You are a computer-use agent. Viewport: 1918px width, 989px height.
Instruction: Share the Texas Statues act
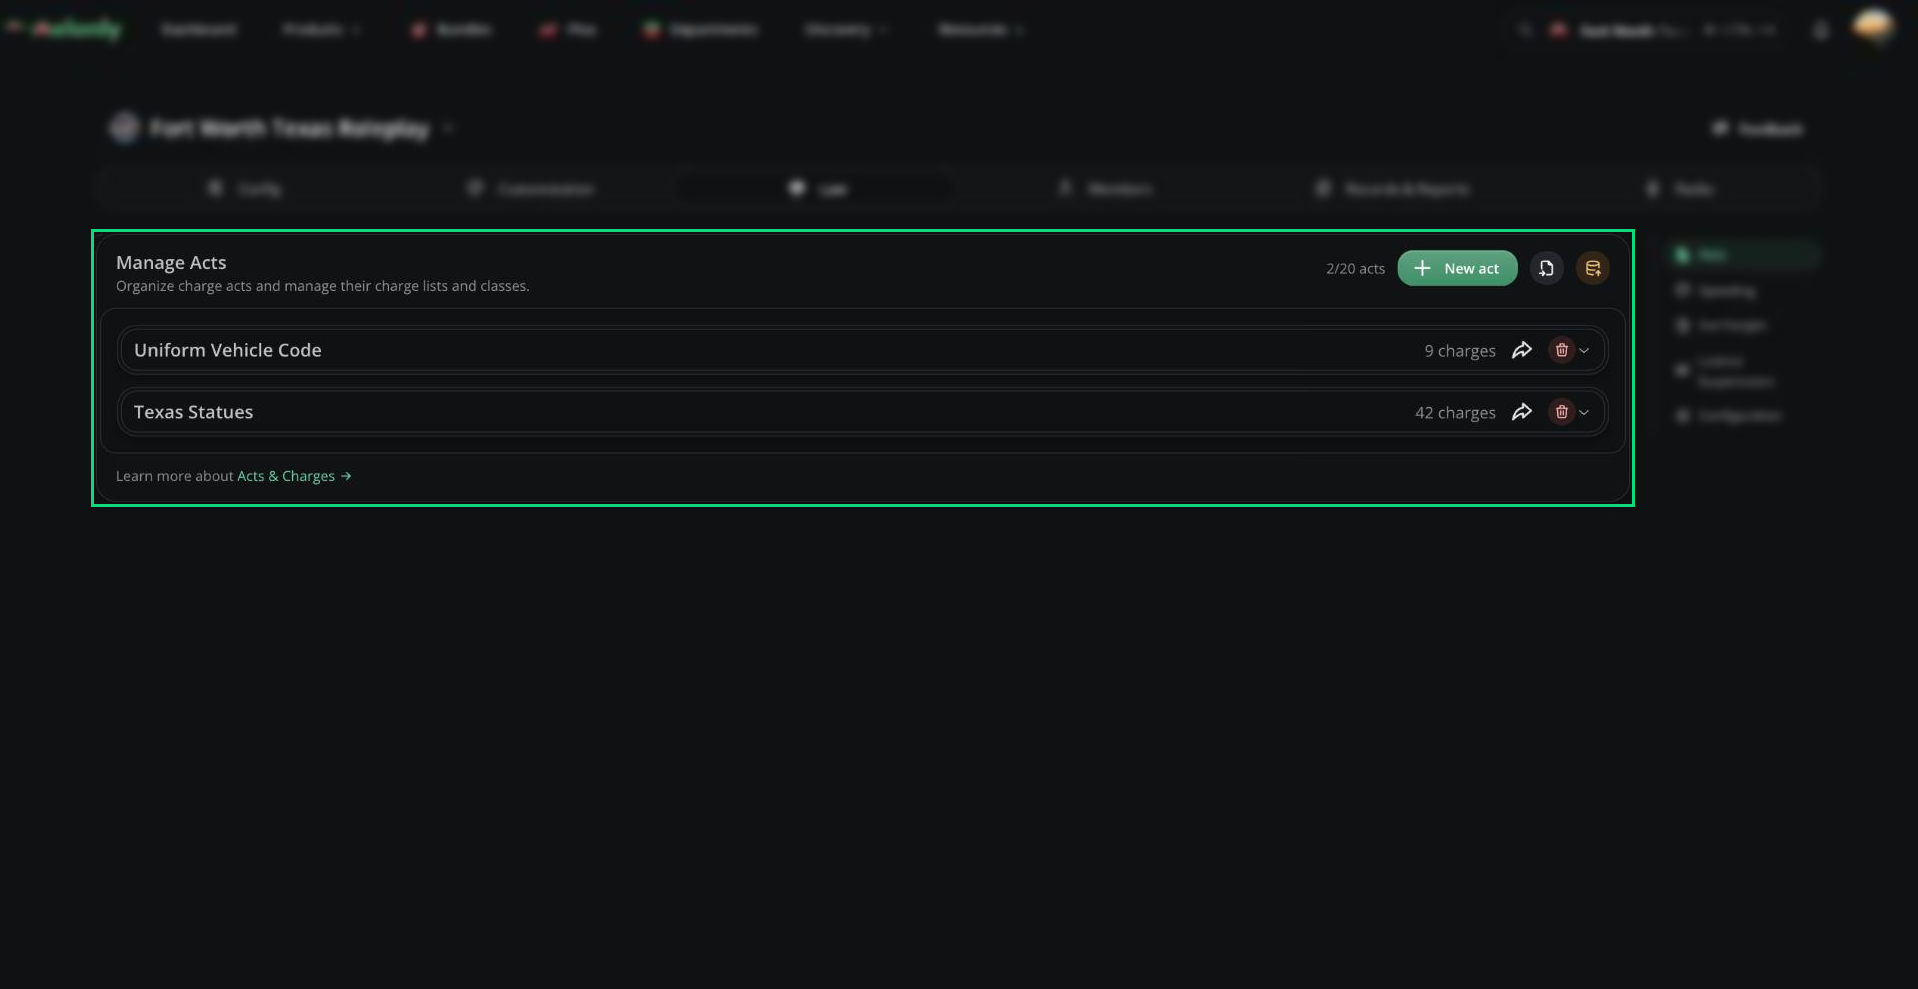1522,412
